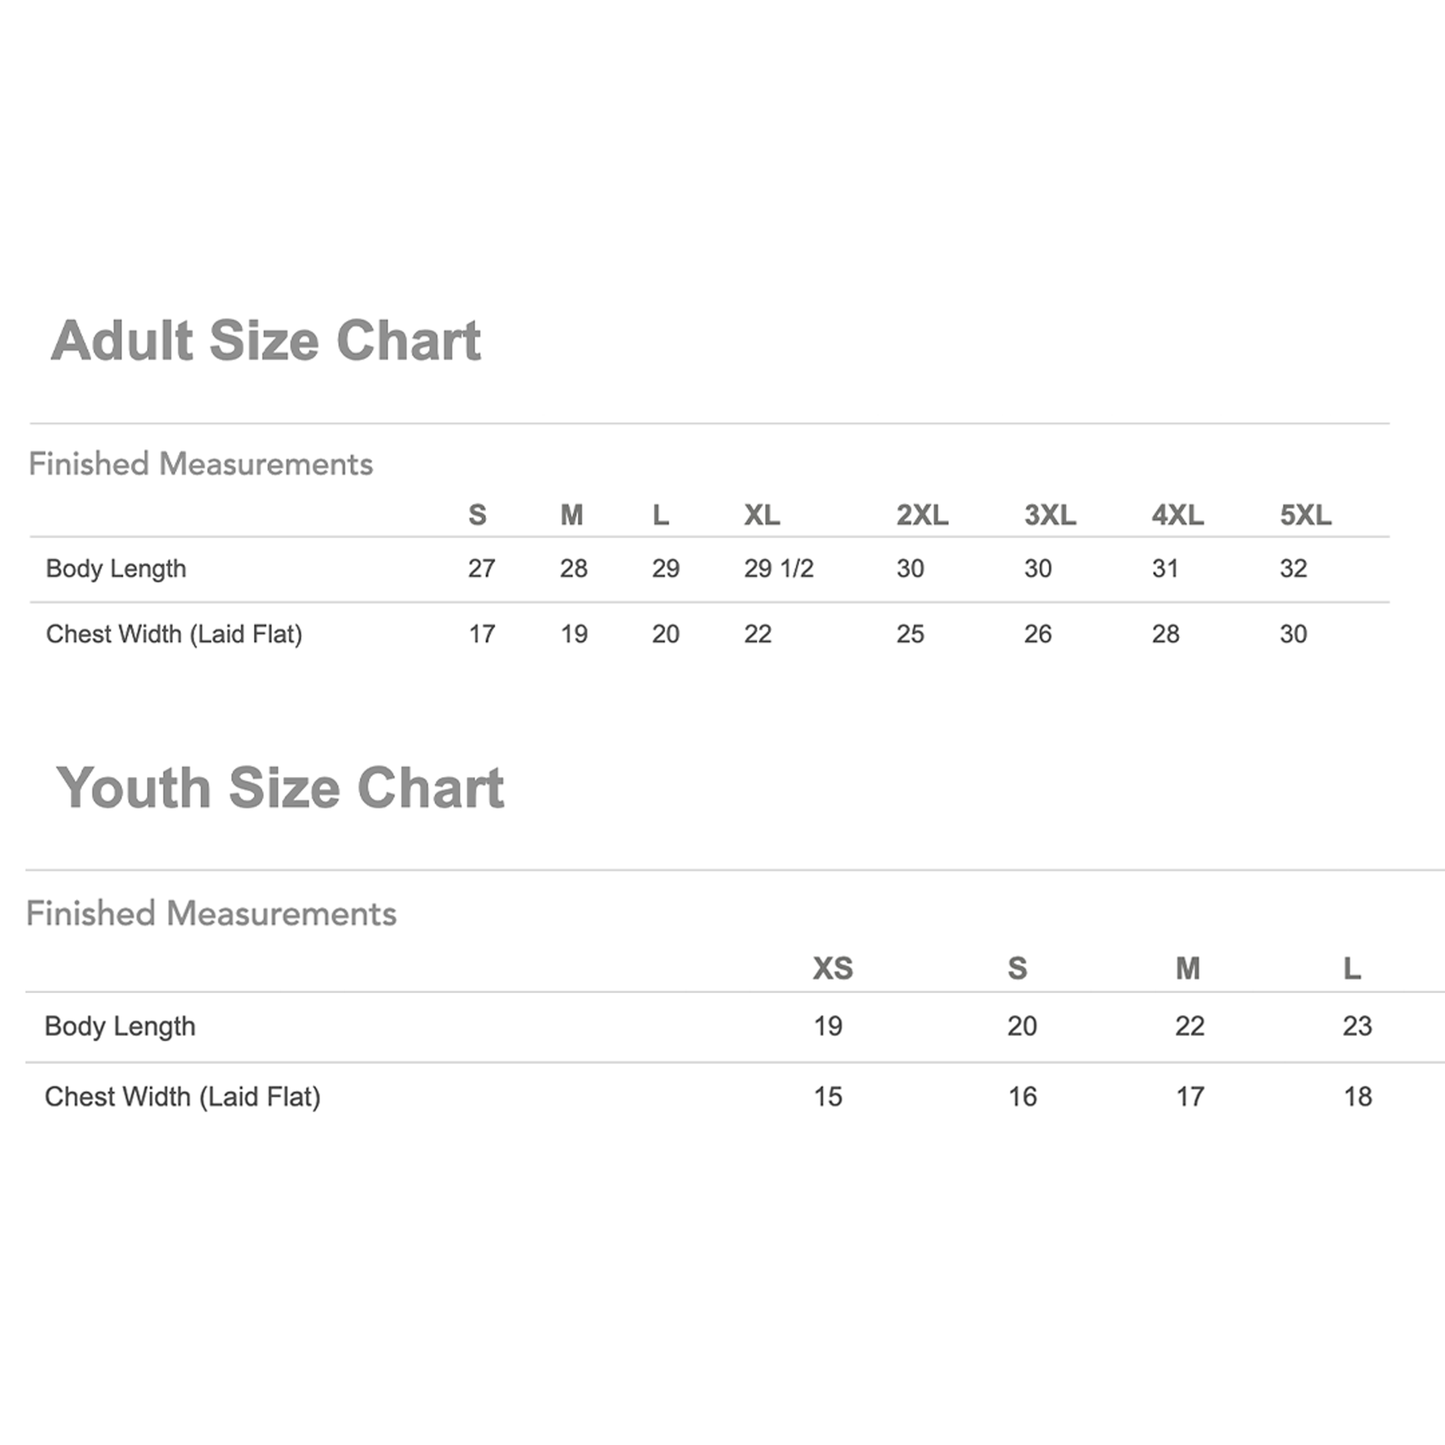Click the youth L chest width value 18

pyautogui.click(x=1357, y=1097)
